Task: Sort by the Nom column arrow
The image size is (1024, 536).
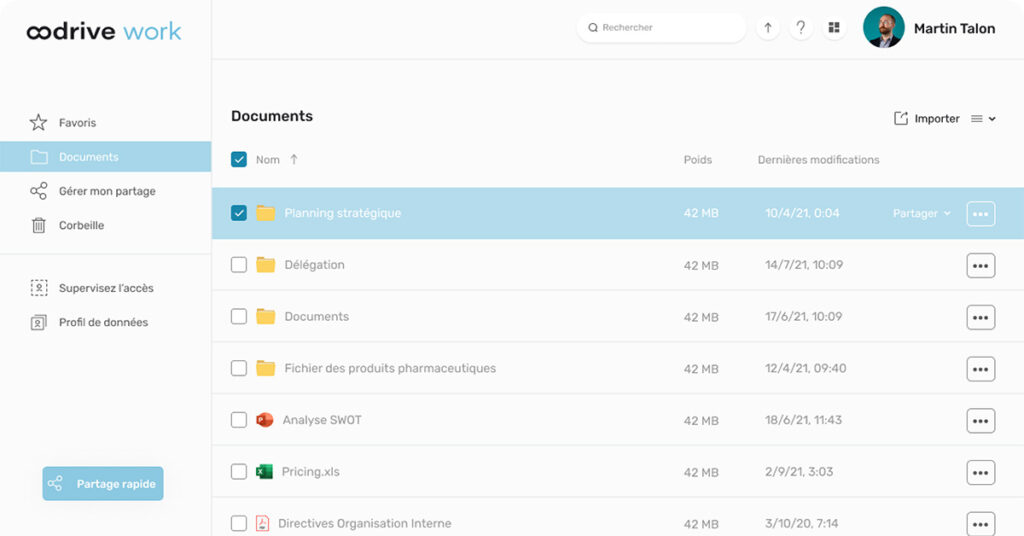Action: (x=294, y=159)
